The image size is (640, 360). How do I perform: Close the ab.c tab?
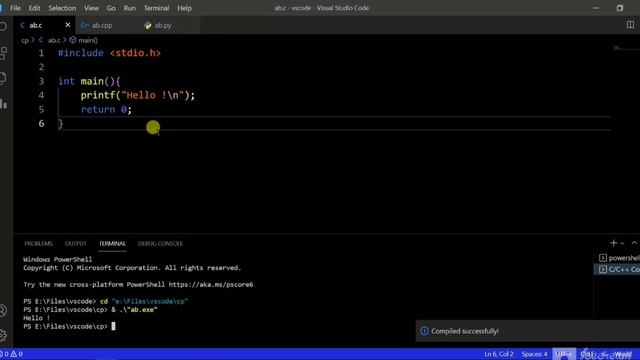click(68, 25)
